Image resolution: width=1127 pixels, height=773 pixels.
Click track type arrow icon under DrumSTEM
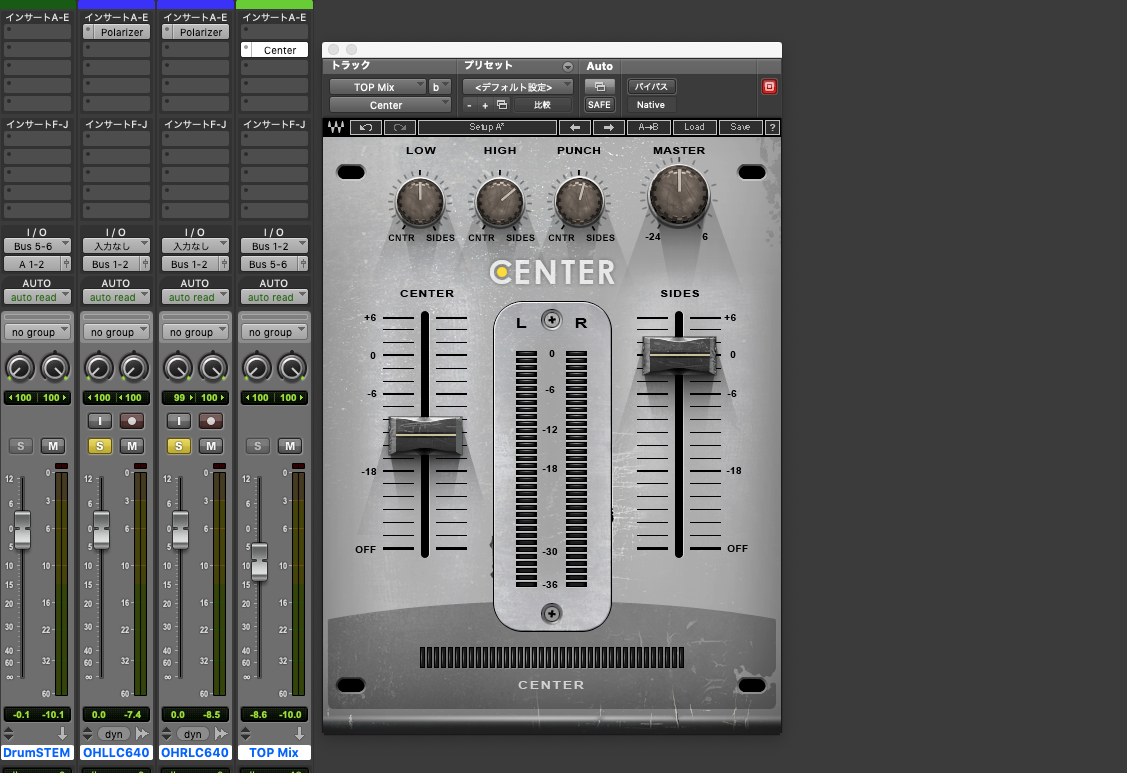tap(63, 733)
